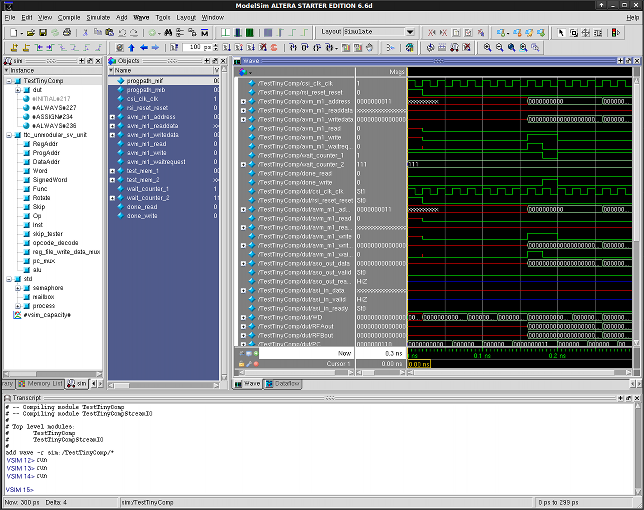Expand the dut instance node

17,89
